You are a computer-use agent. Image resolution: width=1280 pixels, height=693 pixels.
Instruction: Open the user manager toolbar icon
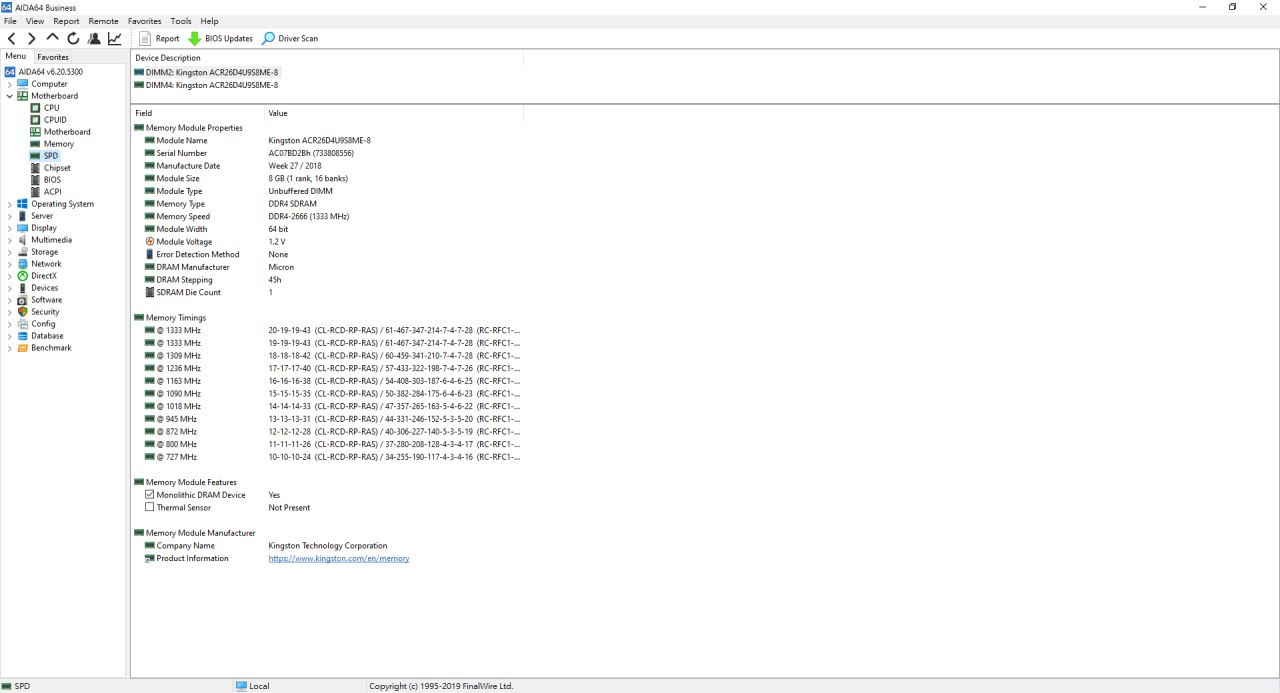(94, 38)
